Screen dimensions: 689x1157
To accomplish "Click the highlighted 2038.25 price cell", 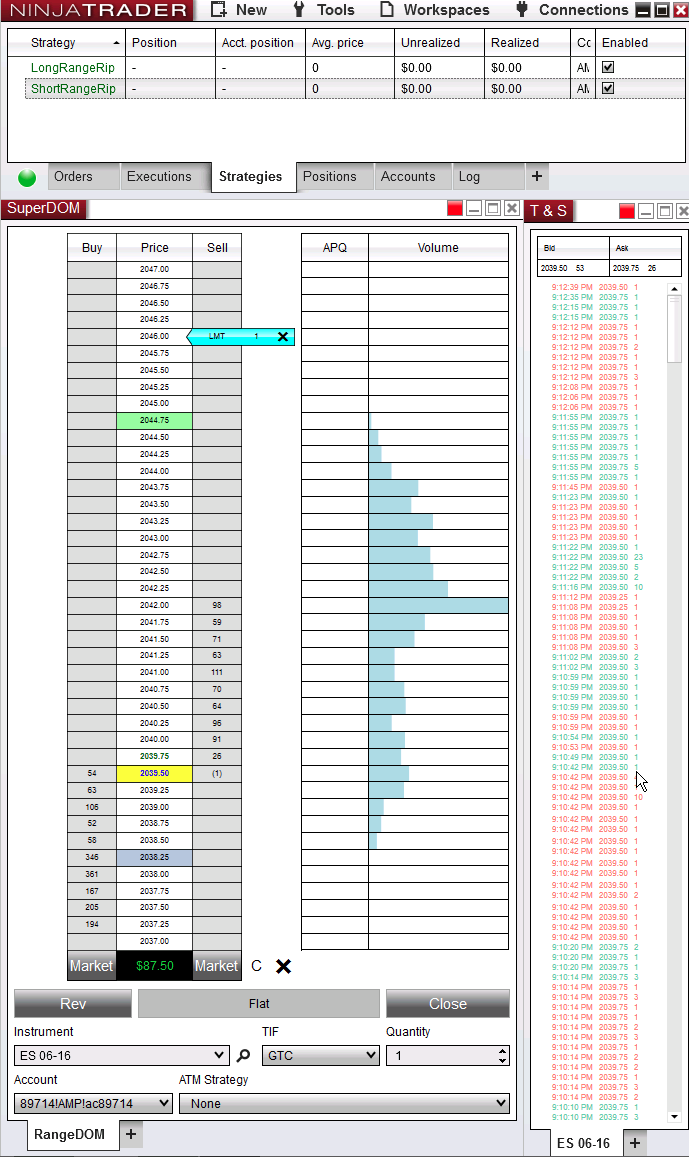I will [154, 857].
